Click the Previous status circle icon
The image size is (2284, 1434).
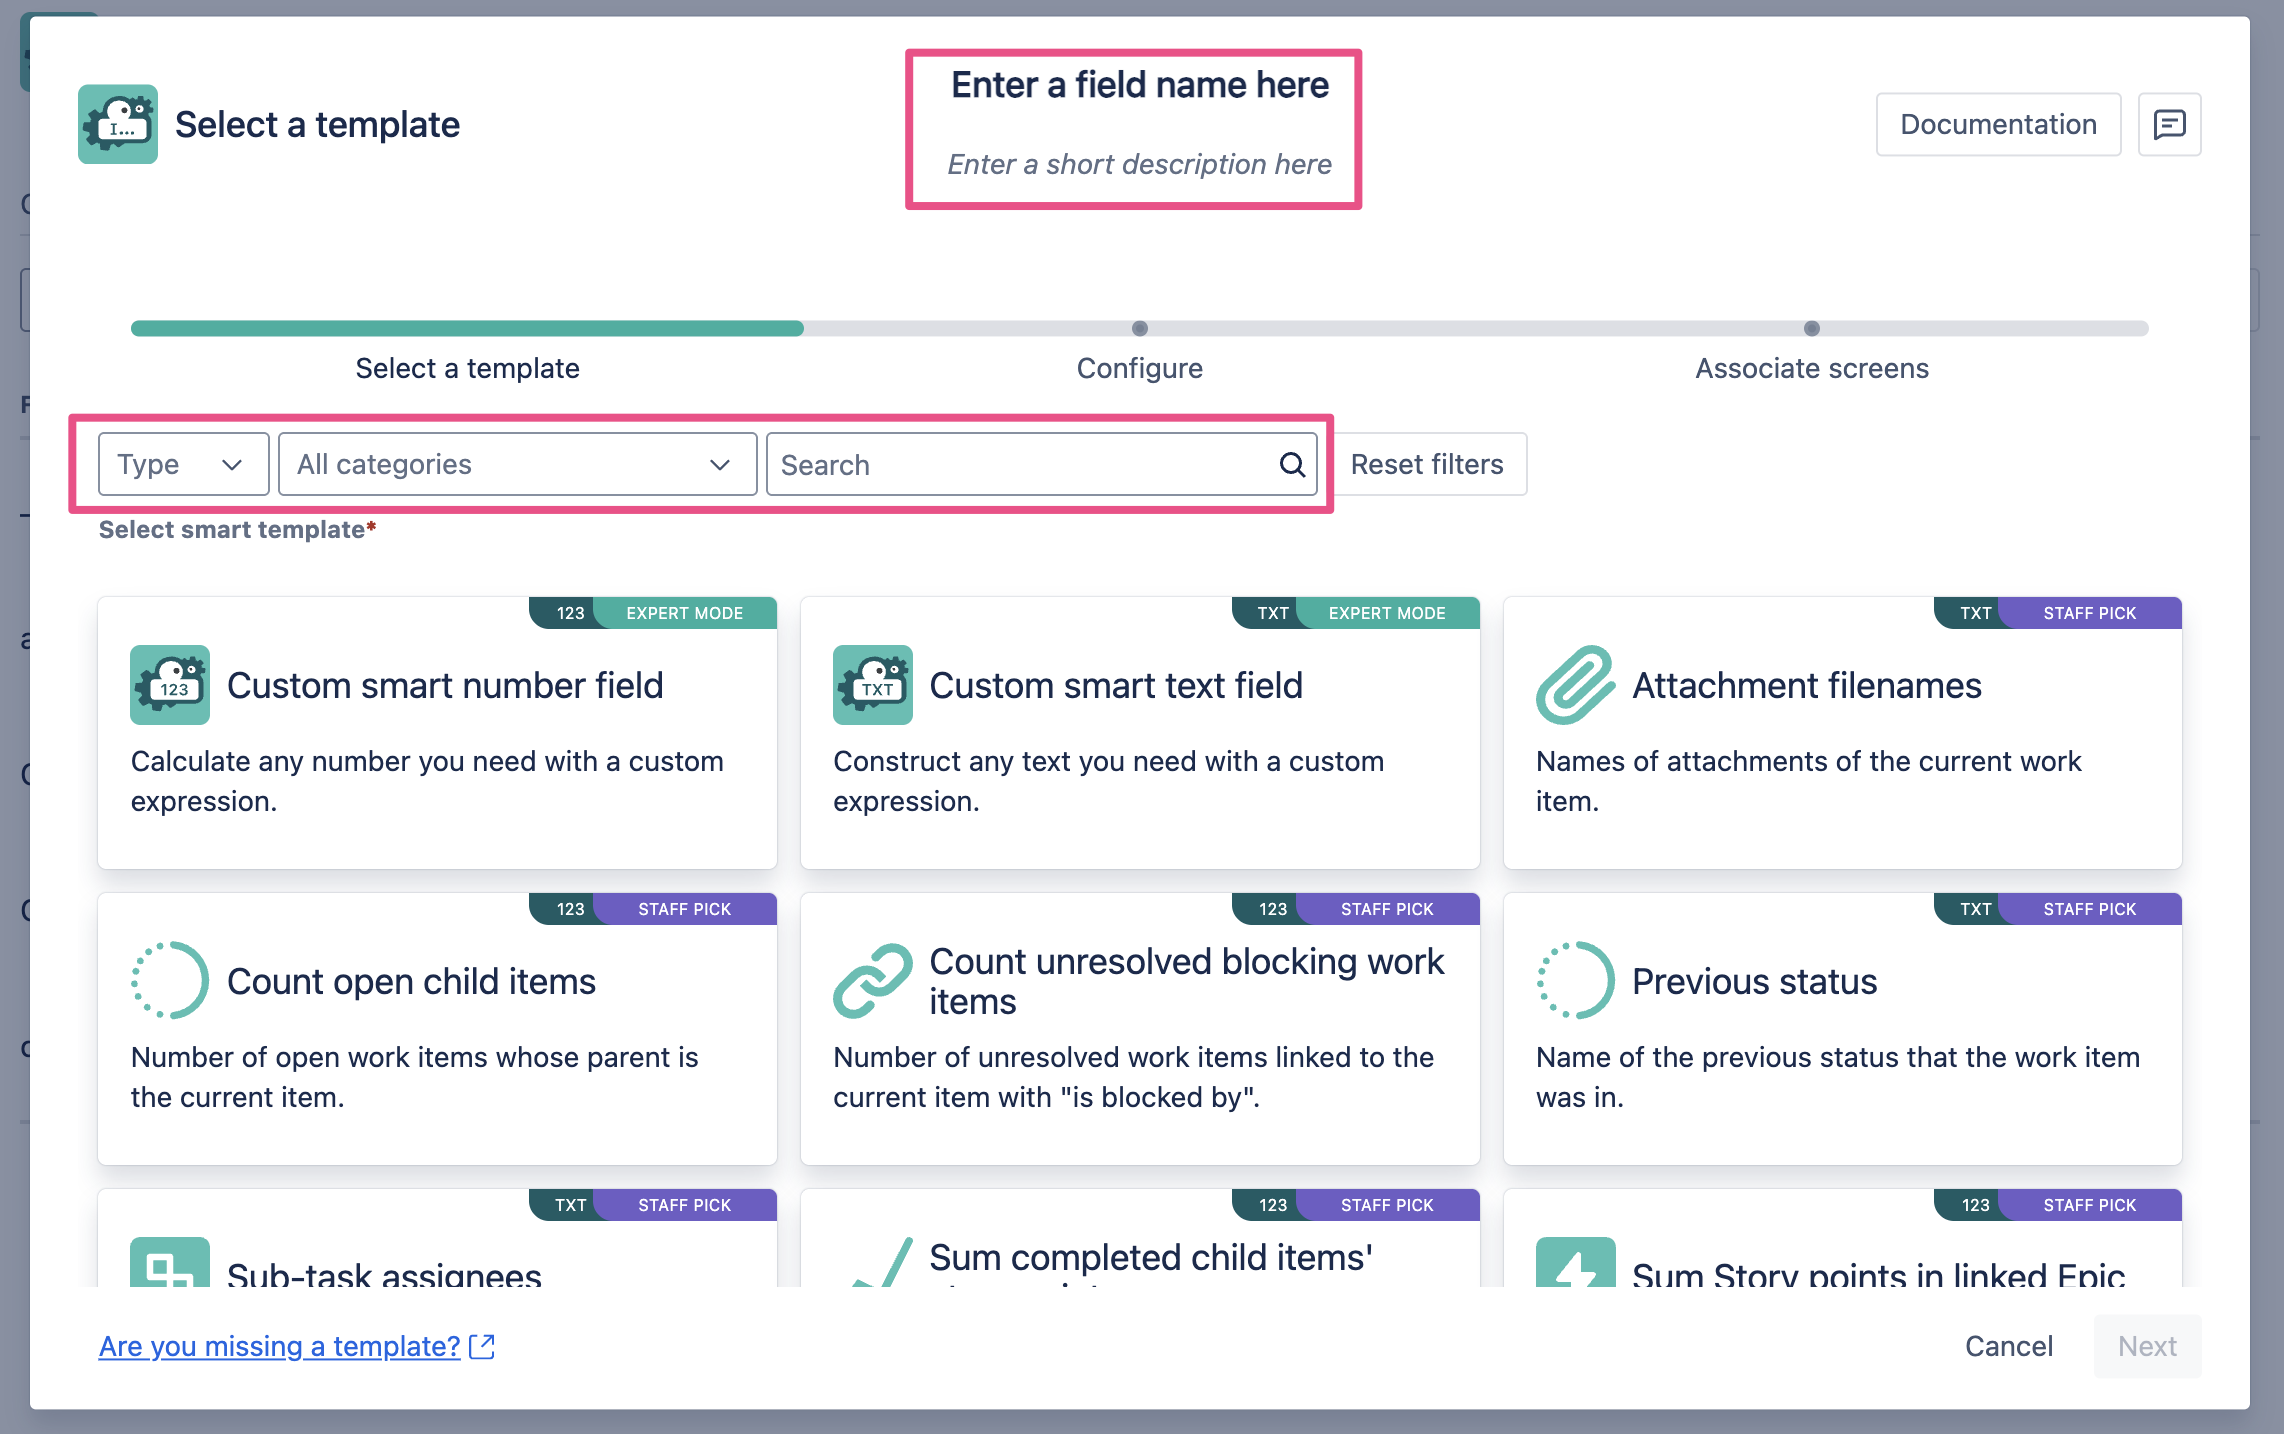coord(1575,980)
